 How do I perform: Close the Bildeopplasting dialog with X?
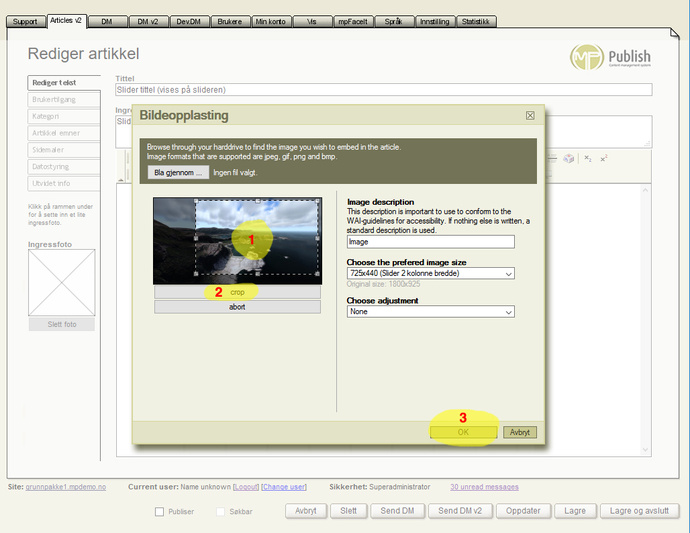tap(530, 115)
